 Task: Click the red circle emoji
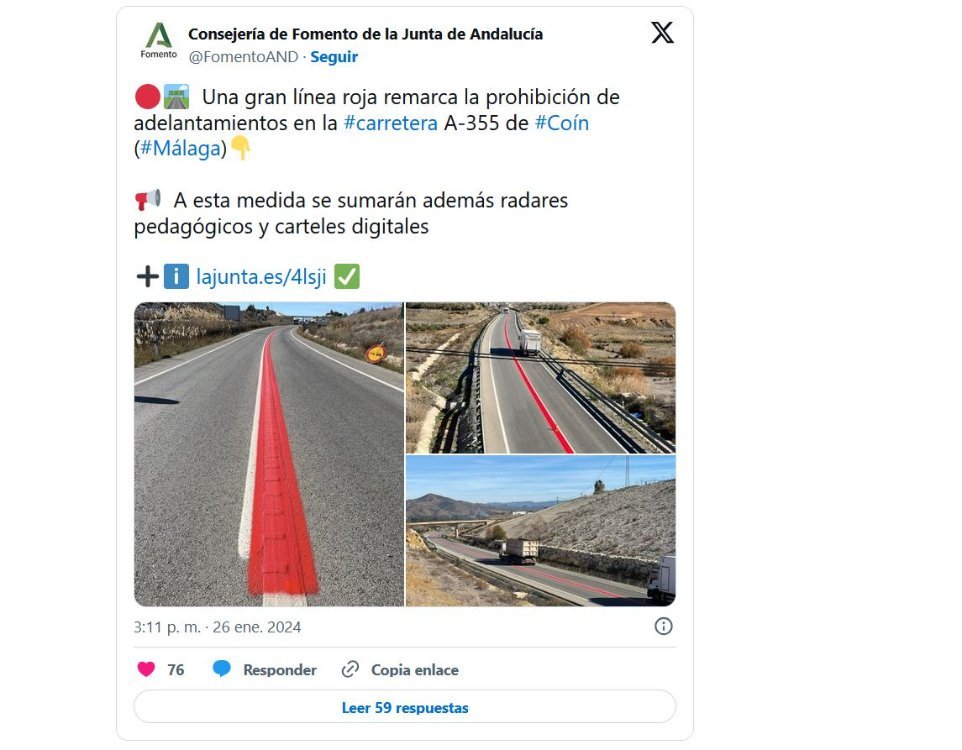[x=147, y=97]
